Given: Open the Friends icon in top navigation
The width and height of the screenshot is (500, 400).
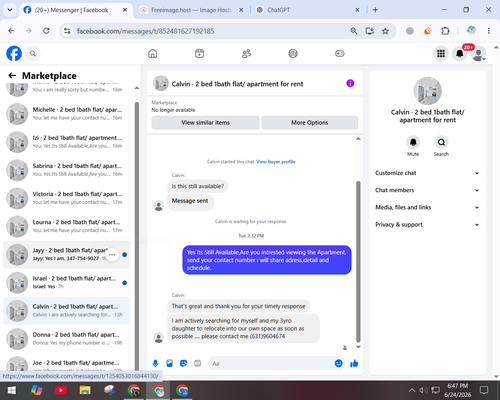Looking at the screenshot, I should click(x=246, y=53).
